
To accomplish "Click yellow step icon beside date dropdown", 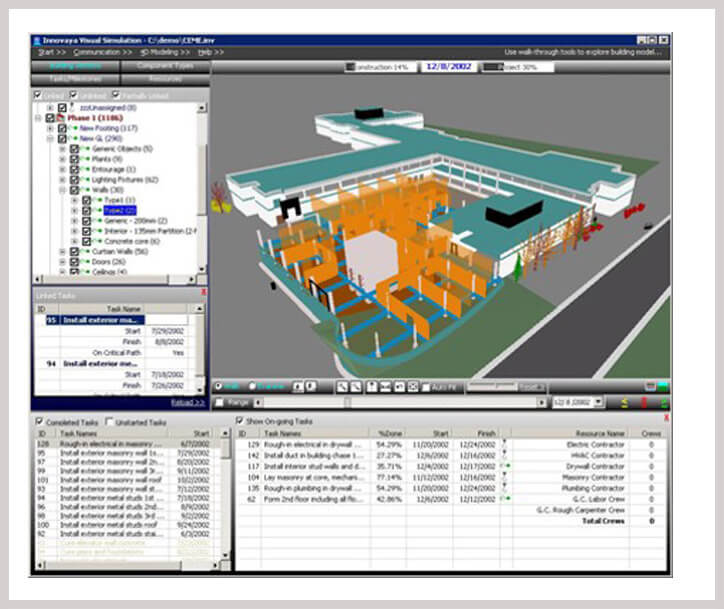I will click(x=624, y=403).
